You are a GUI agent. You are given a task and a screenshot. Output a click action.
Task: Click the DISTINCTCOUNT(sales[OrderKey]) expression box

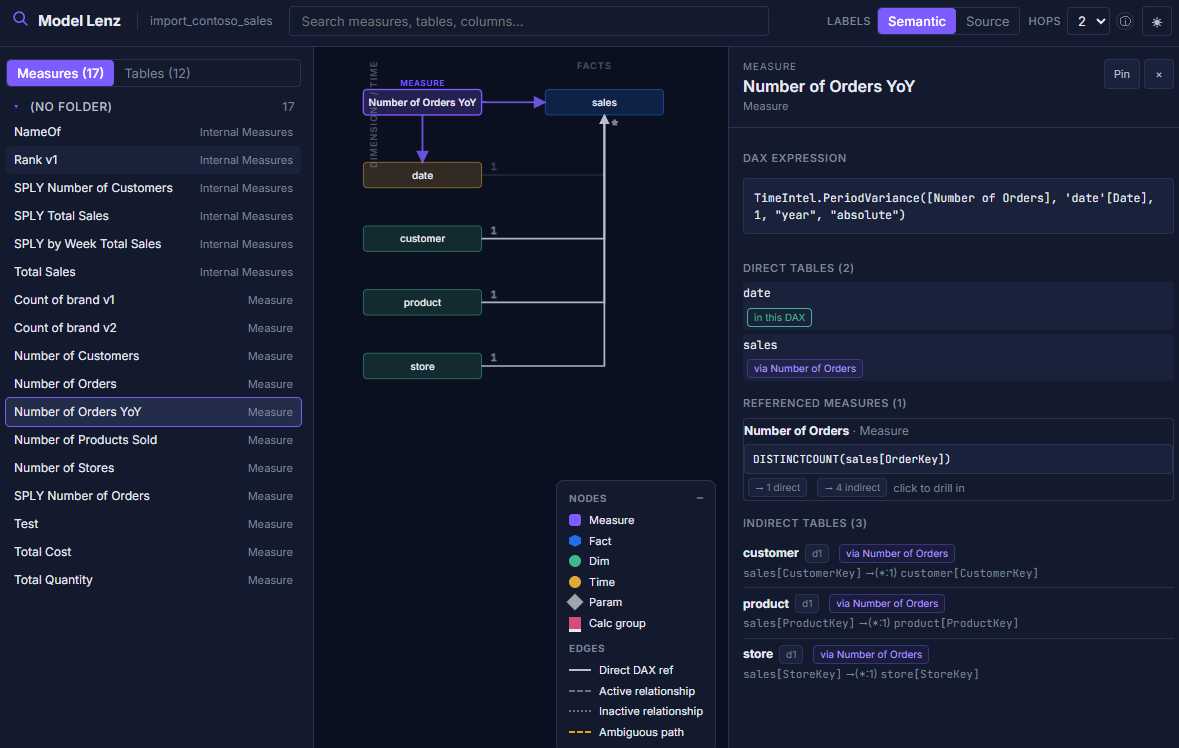[958, 459]
